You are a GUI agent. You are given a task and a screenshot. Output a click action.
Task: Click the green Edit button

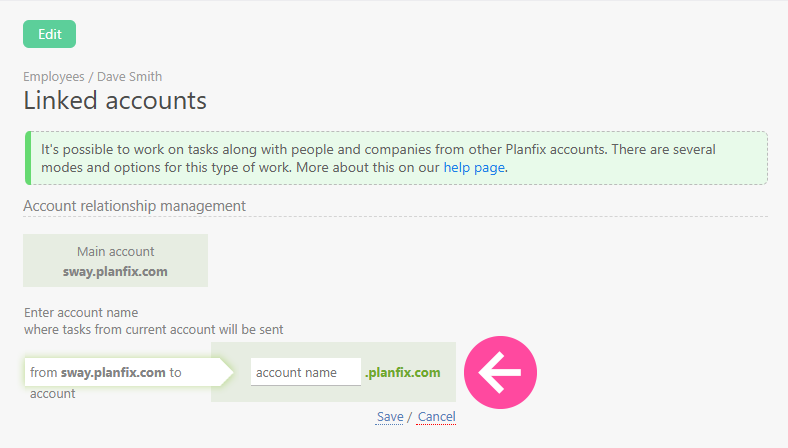[x=49, y=34]
